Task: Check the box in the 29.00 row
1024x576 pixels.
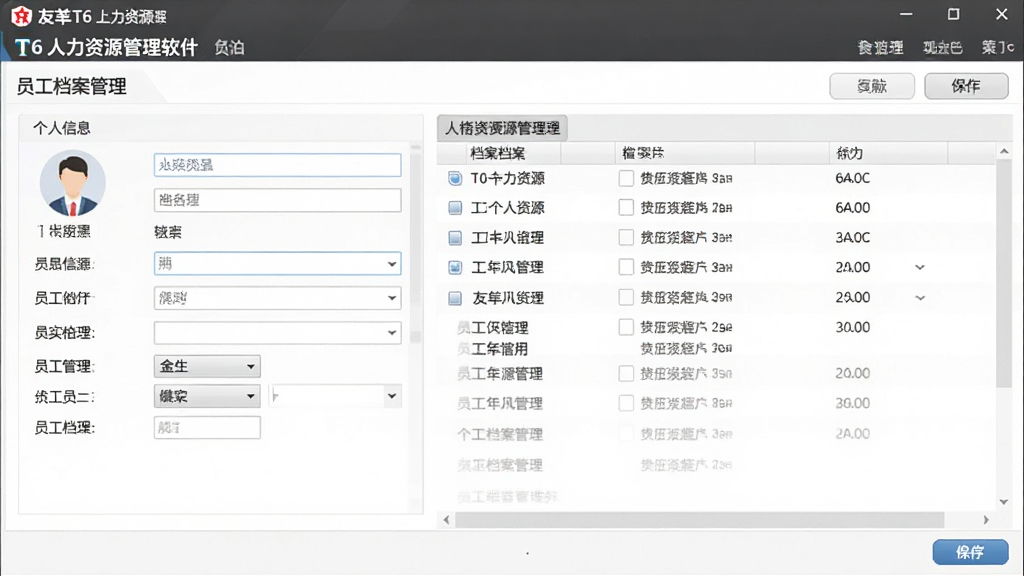Action: pos(626,298)
